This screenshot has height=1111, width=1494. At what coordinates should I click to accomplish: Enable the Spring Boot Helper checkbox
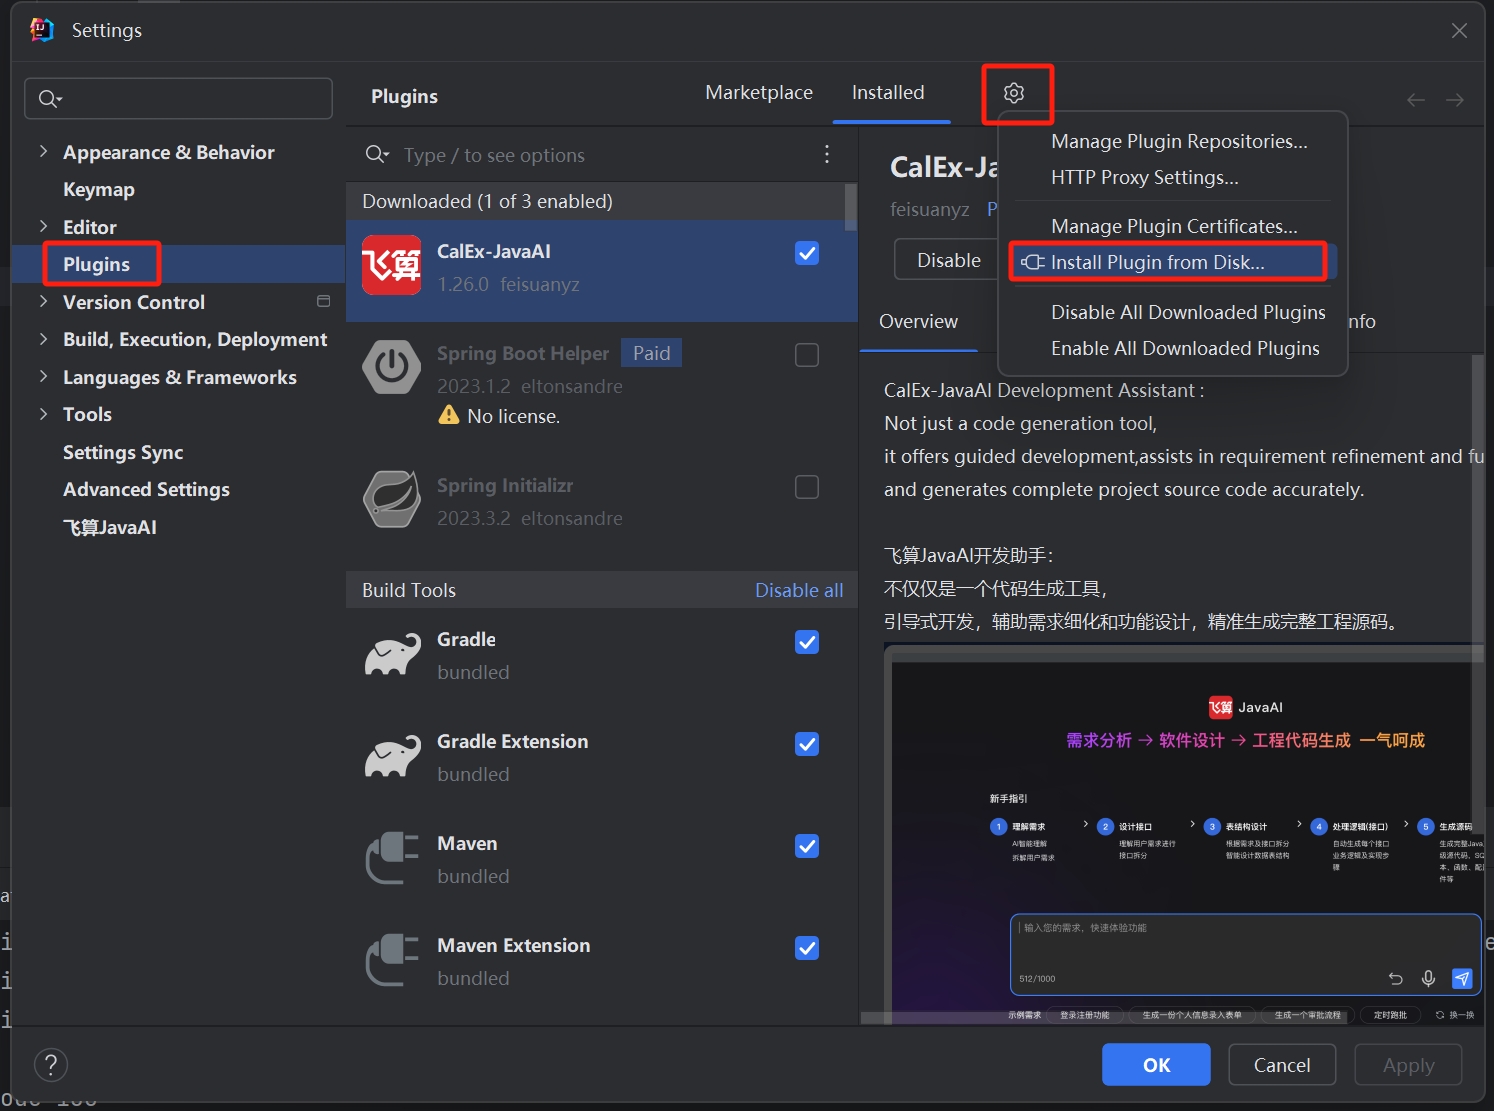[x=807, y=355]
